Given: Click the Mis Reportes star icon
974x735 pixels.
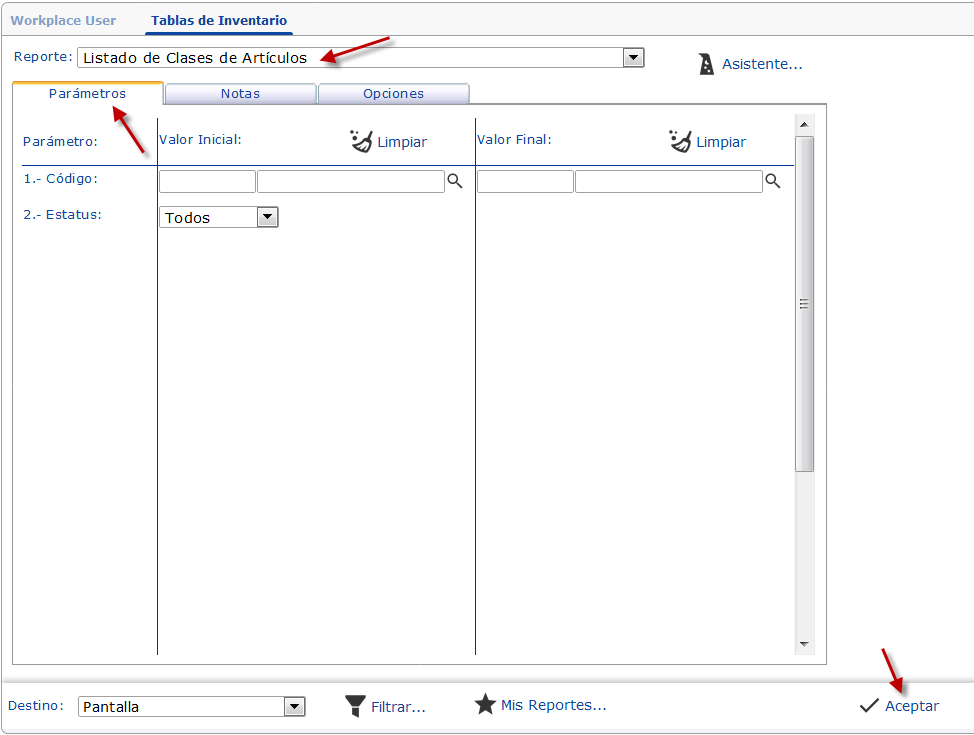Looking at the screenshot, I should point(485,705).
